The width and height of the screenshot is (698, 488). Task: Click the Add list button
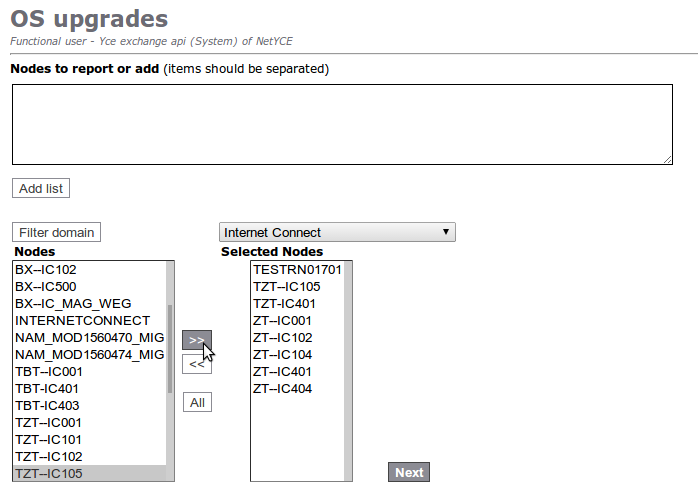click(x=41, y=188)
